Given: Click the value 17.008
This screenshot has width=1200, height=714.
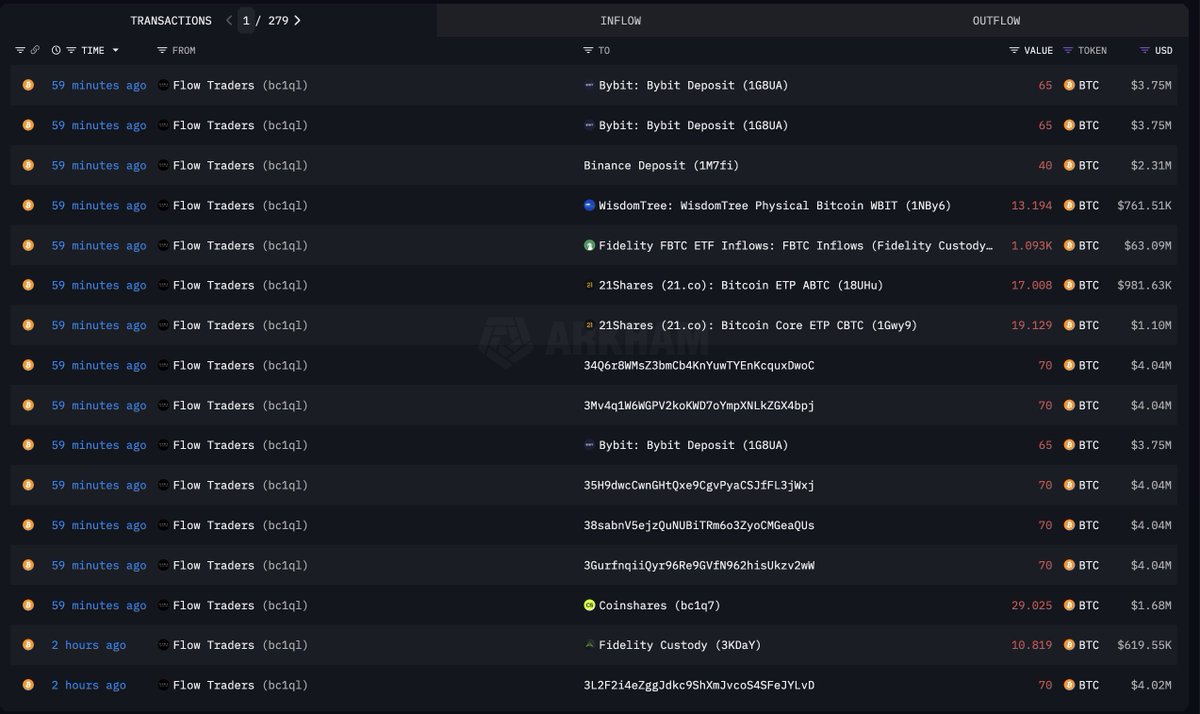Looking at the screenshot, I should coord(1032,285).
